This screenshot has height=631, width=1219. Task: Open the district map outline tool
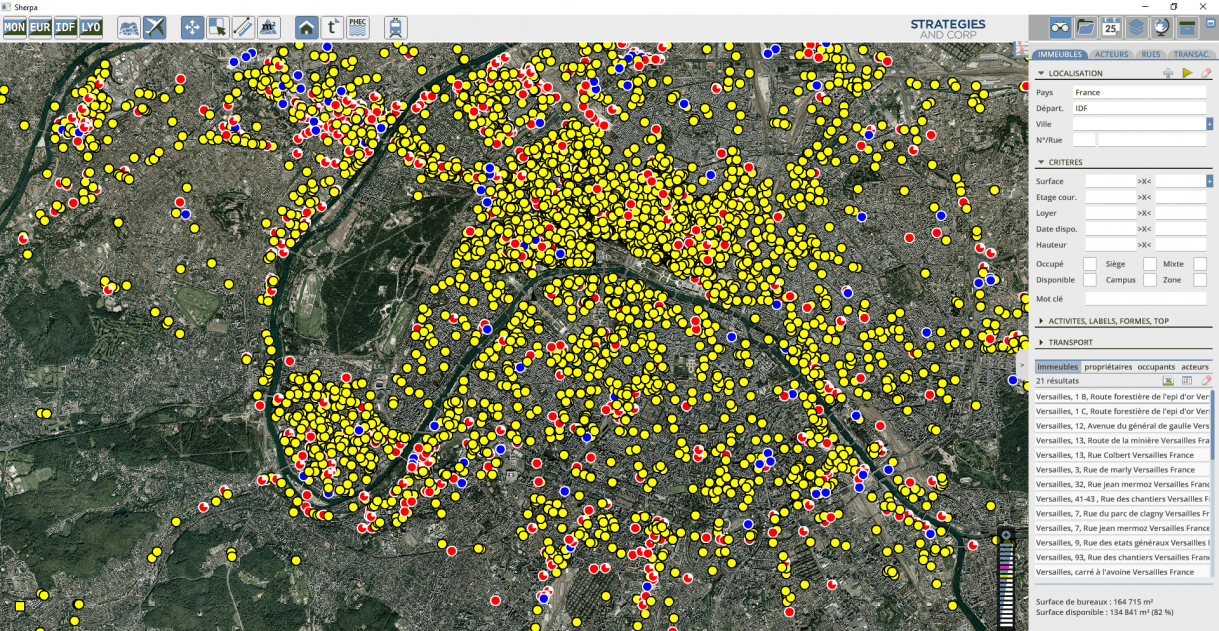click(129, 27)
